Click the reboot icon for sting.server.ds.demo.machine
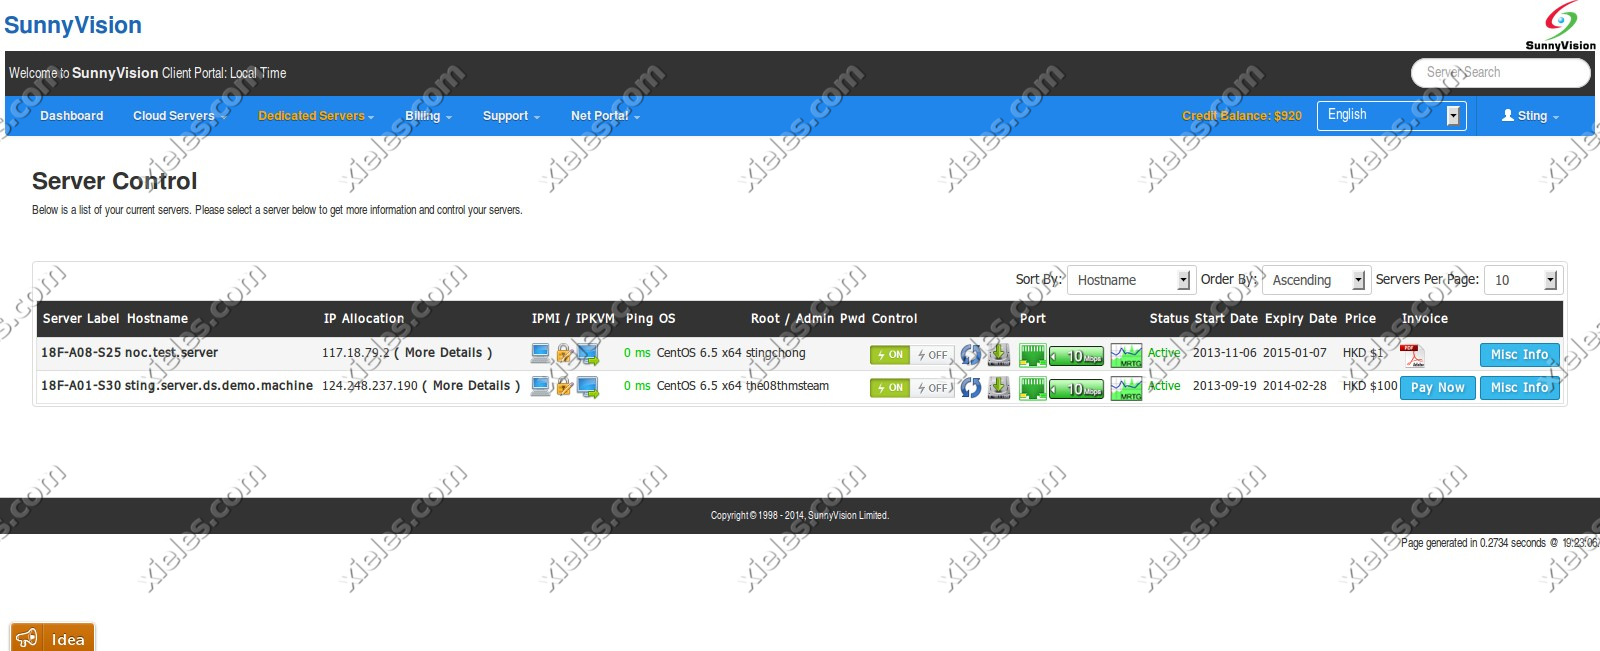 point(970,388)
